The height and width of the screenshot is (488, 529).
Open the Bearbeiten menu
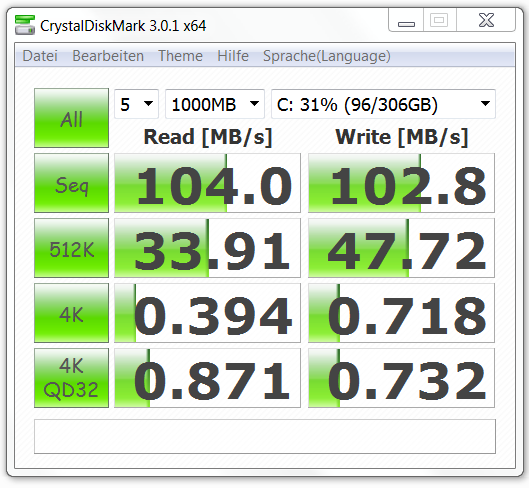click(x=108, y=56)
